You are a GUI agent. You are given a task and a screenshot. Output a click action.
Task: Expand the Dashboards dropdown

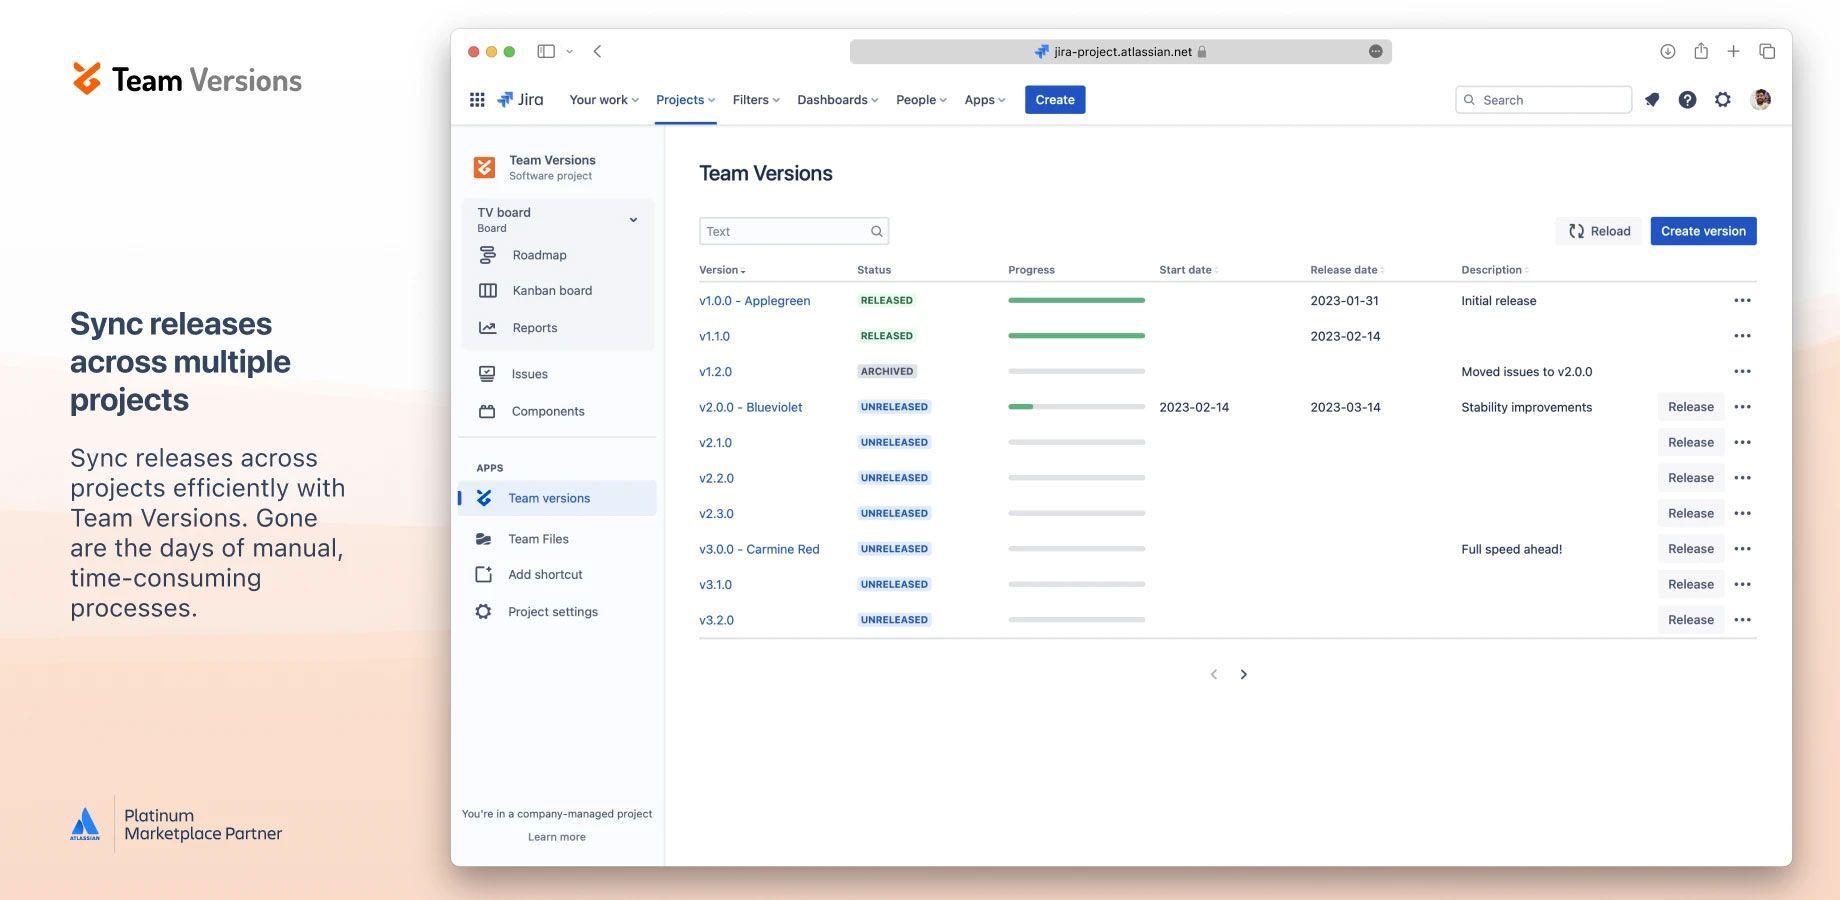(x=837, y=100)
